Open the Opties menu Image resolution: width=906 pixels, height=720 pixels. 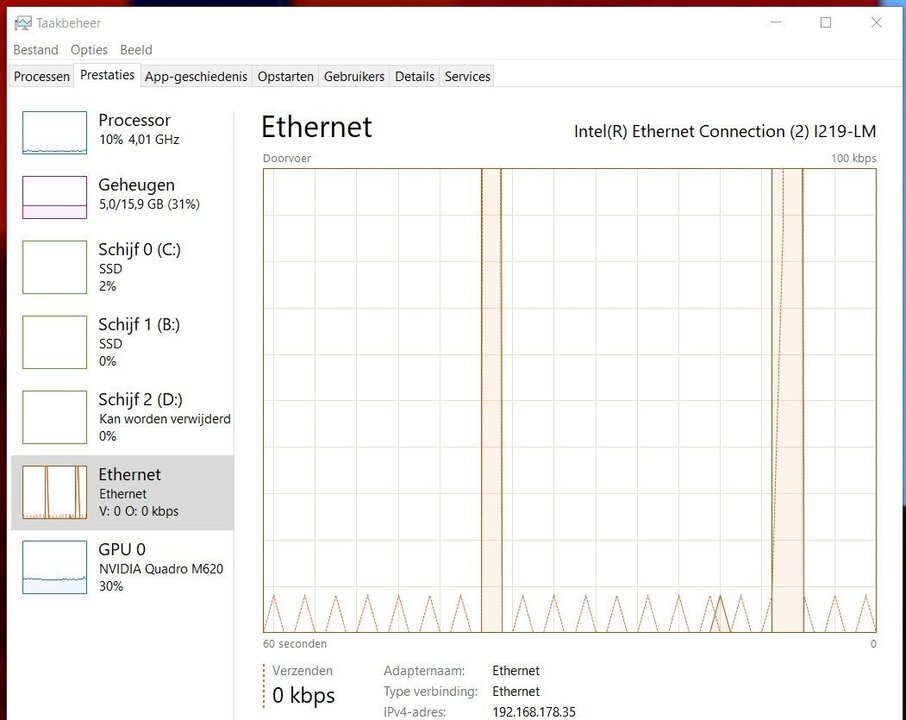coord(89,50)
